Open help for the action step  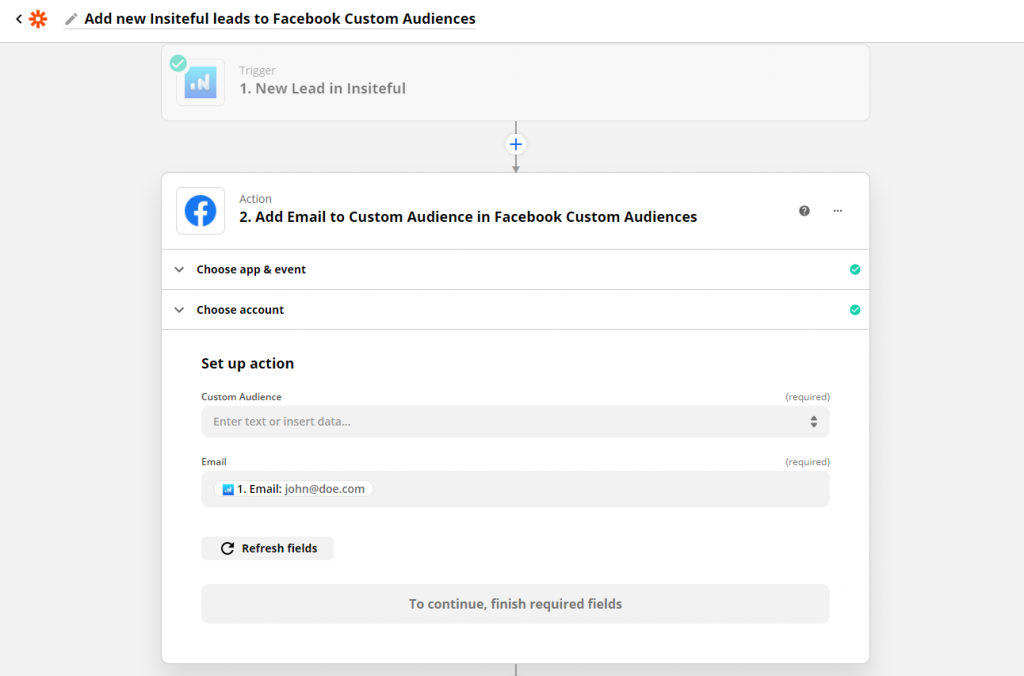[x=804, y=211]
